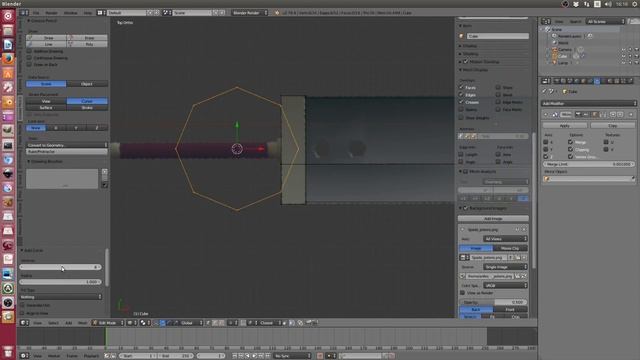Enable Additive Drawing checkbox
Viewport: 640px width, 360px height.
click(x=29, y=51)
